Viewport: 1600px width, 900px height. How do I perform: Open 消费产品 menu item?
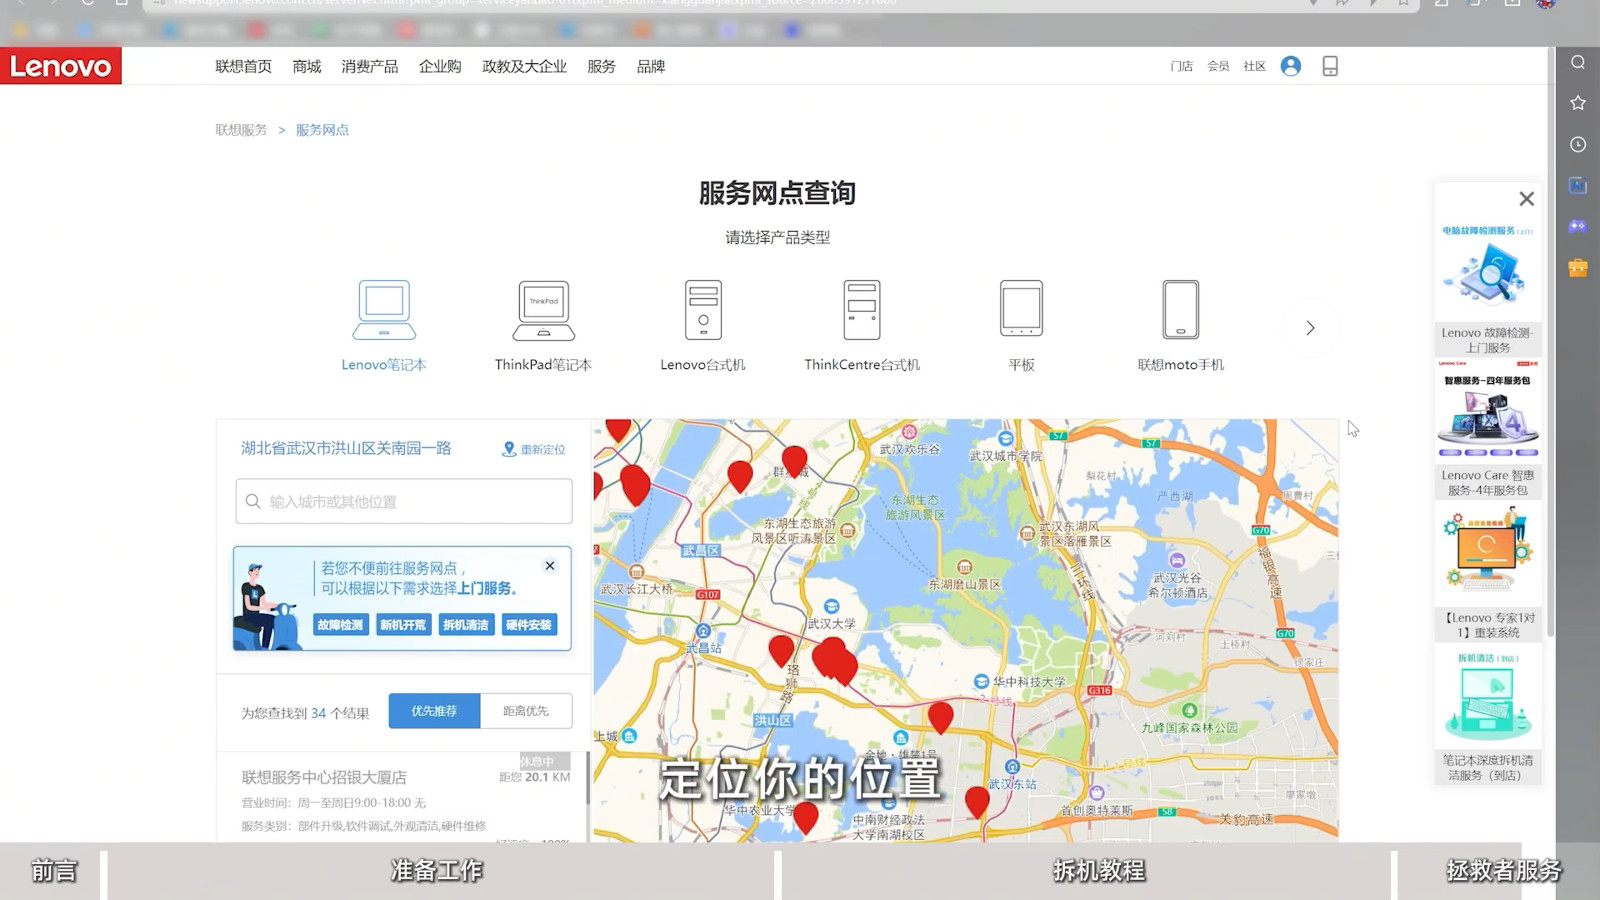[x=370, y=66]
